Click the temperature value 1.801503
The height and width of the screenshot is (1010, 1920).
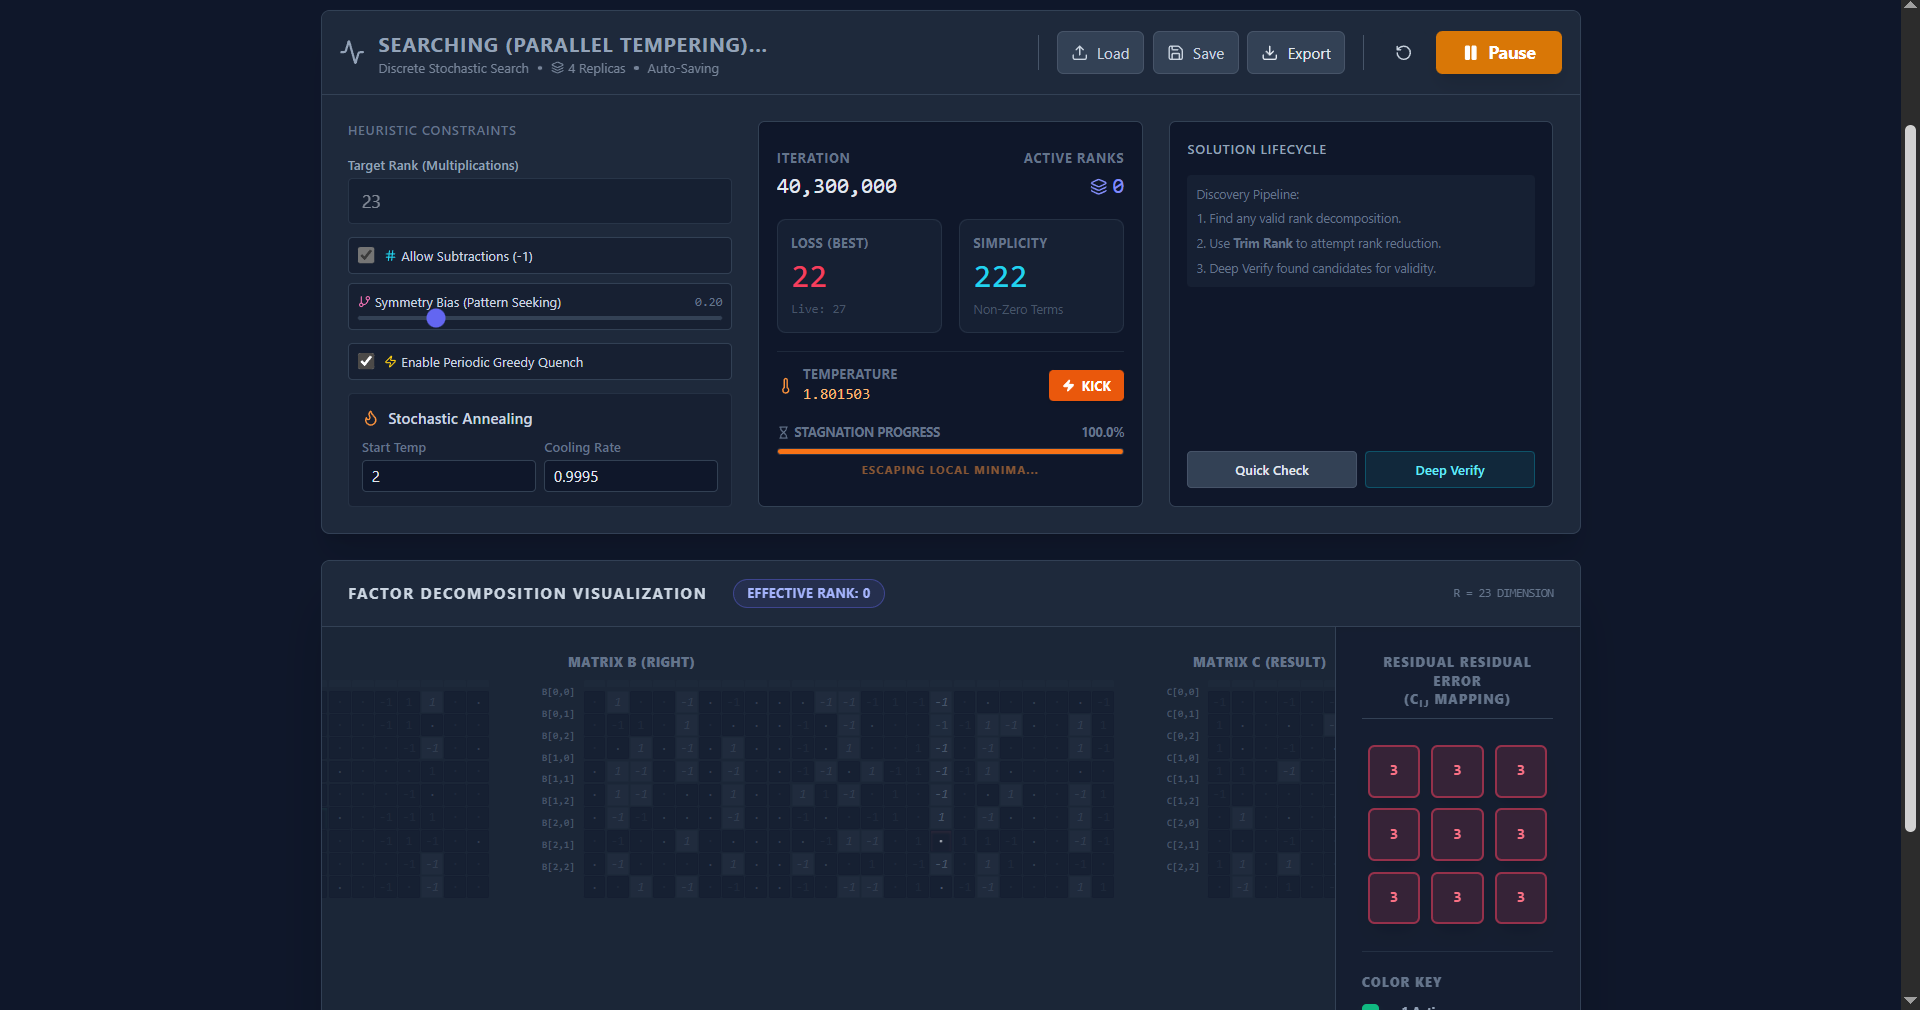click(x=836, y=394)
